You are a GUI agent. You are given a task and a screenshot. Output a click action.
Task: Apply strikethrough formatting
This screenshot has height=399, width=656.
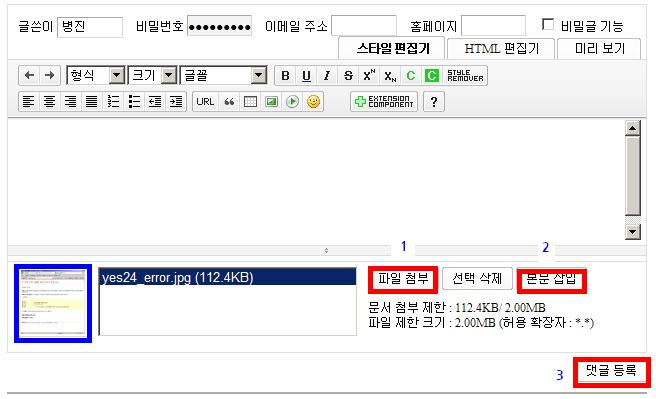coord(348,76)
